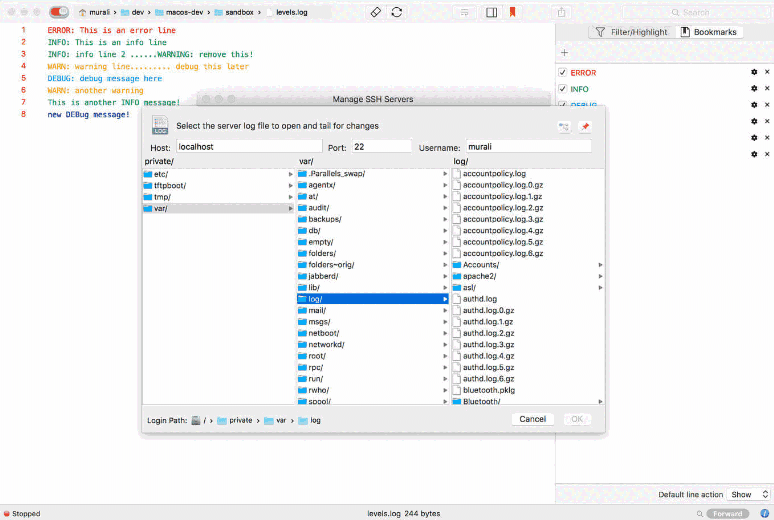Image resolution: width=774 pixels, height=520 pixels.
Task: Uncheck the ERROR filter checkbox
Action: (x=563, y=73)
